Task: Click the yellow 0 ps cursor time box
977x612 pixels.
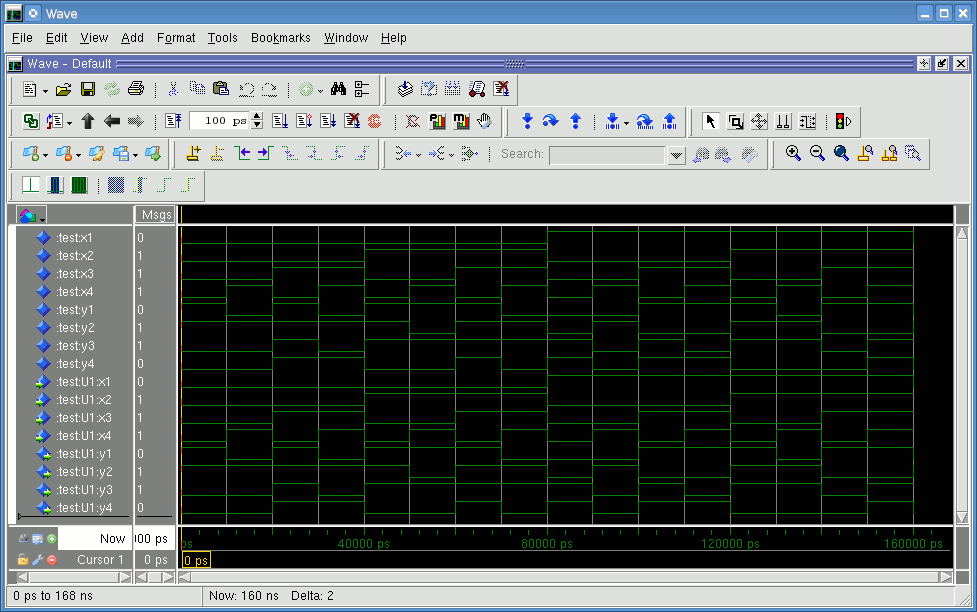Action: pyautogui.click(x=196, y=560)
